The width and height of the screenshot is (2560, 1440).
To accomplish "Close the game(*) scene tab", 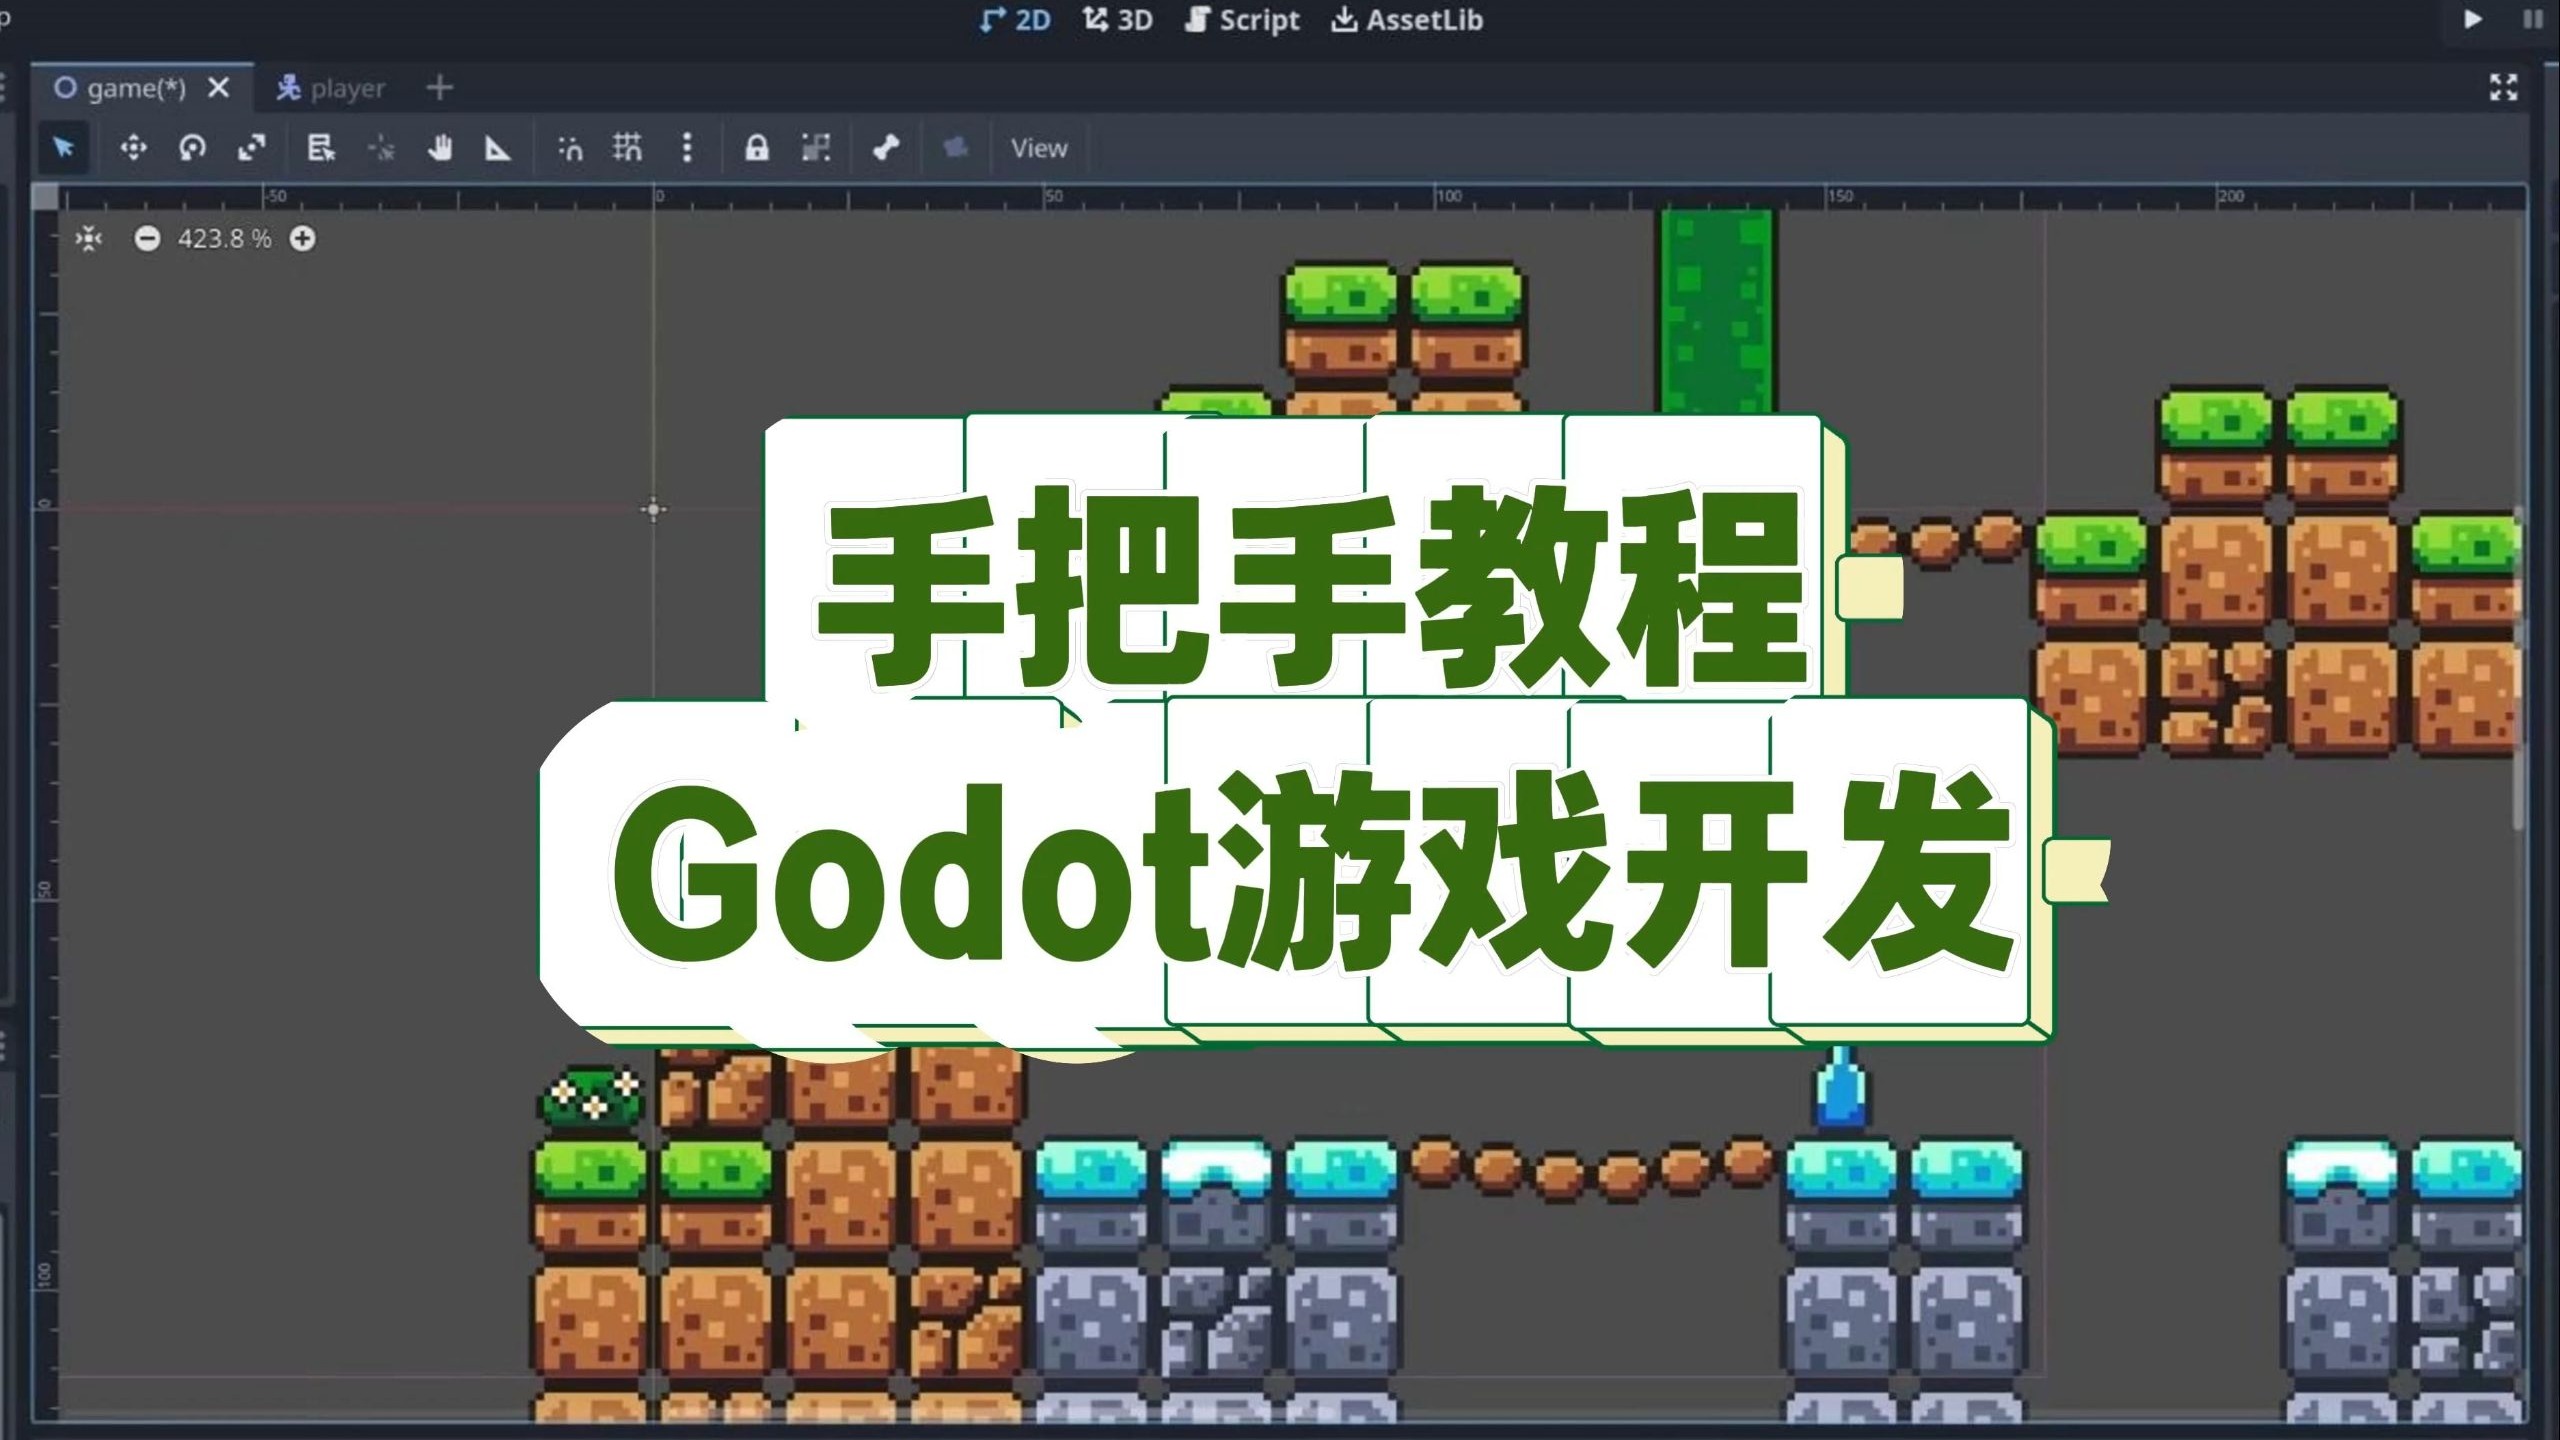I will tap(218, 88).
